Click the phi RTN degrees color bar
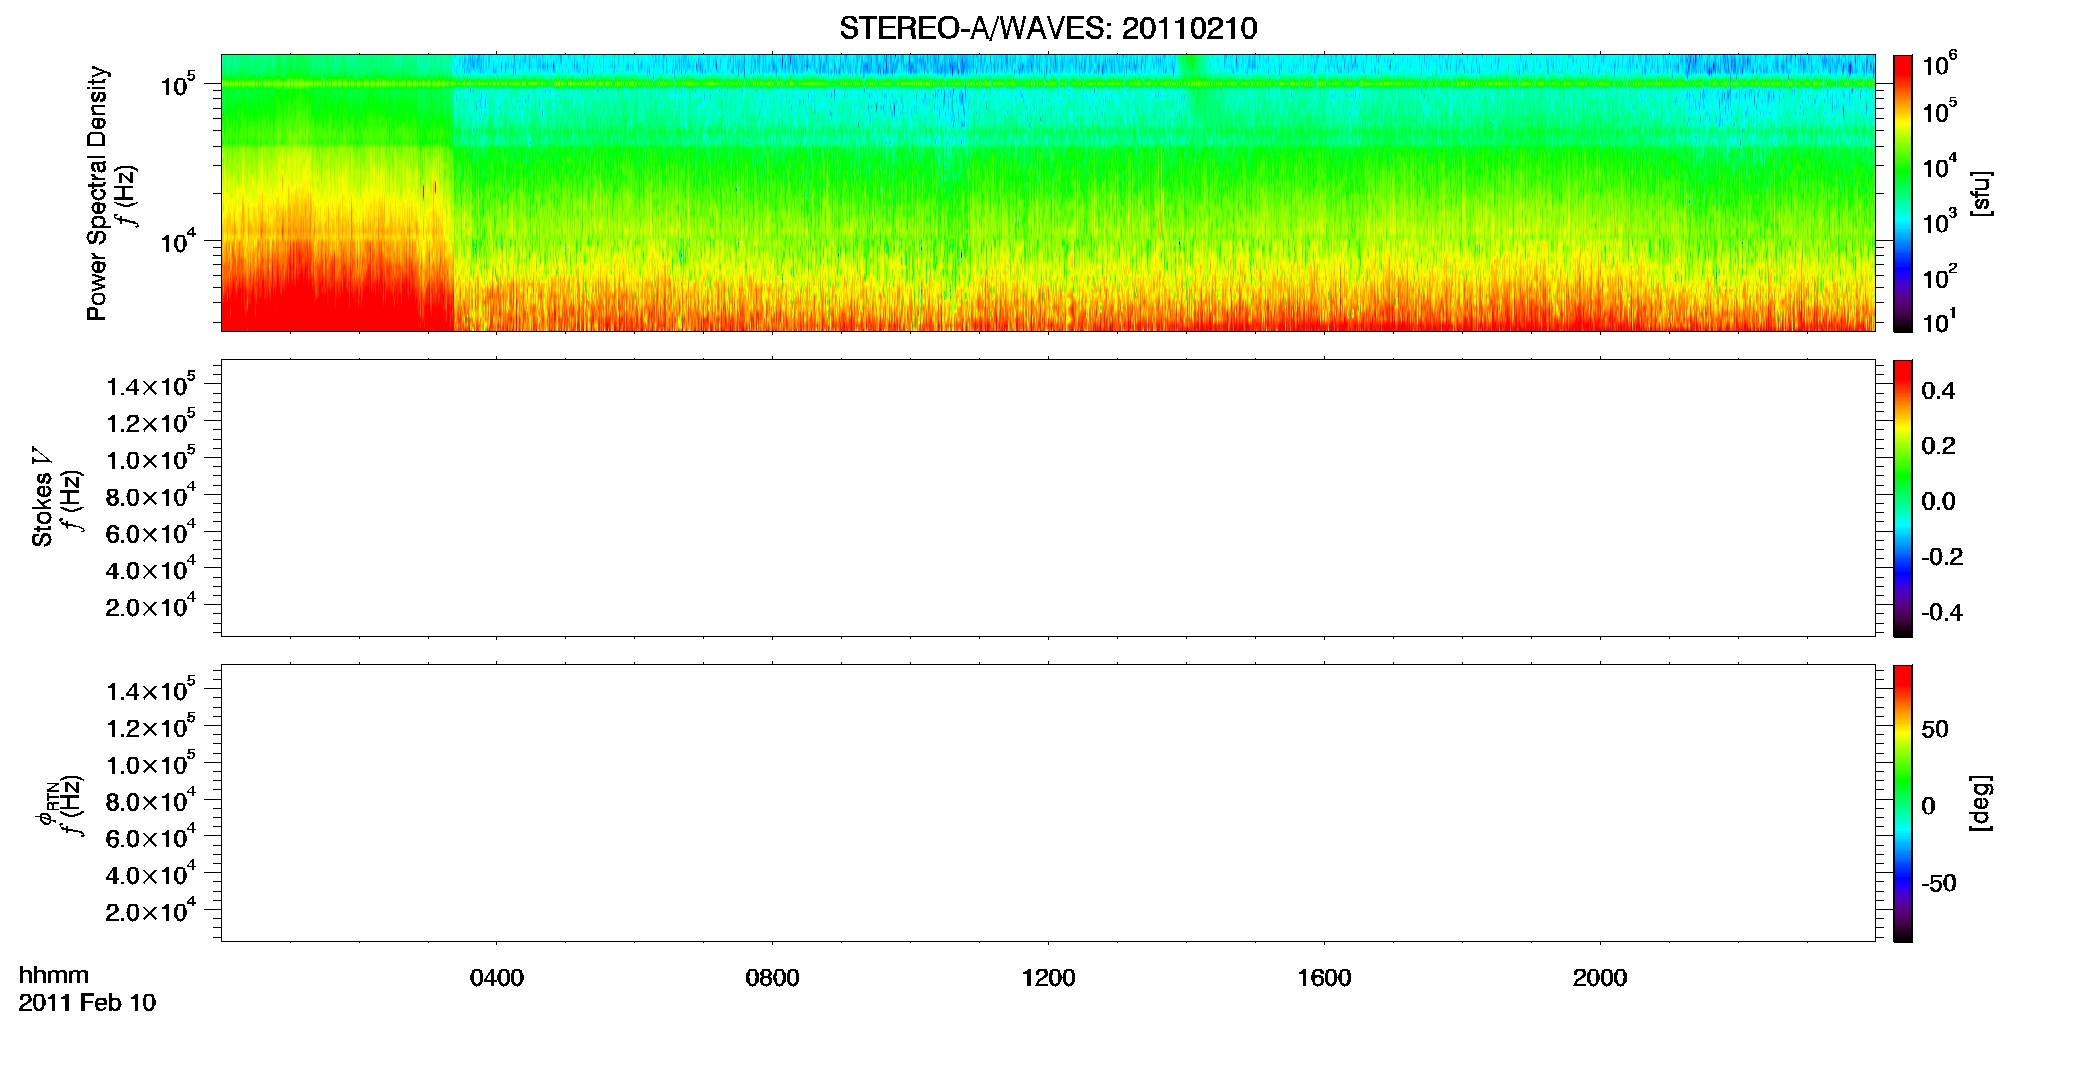The width and height of the screenshot is (2096, 1080). pos(1903,803)
